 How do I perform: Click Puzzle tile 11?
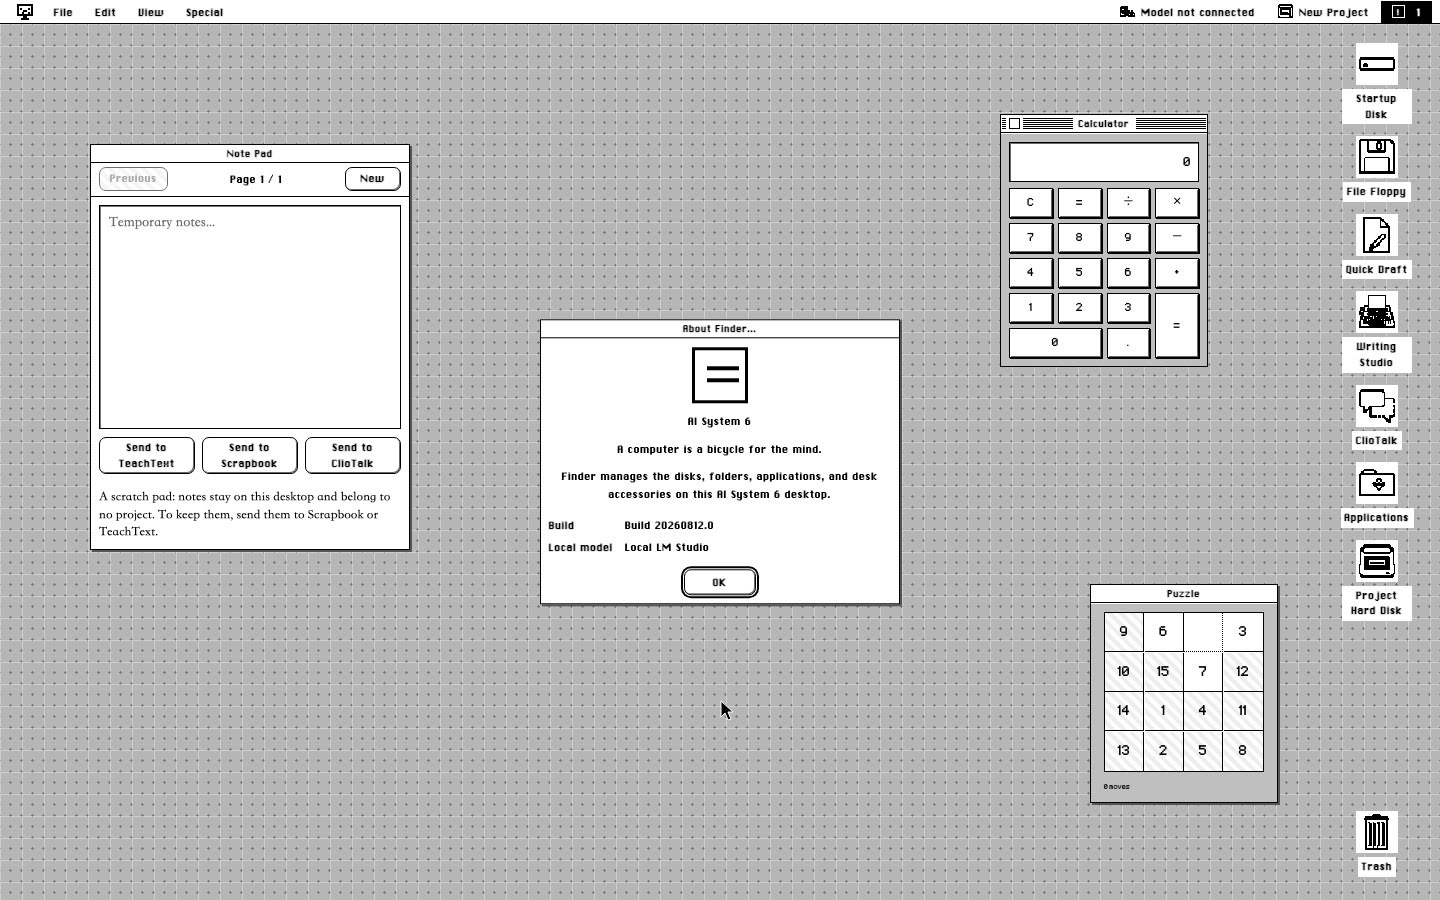click(x=1243, y=711)
